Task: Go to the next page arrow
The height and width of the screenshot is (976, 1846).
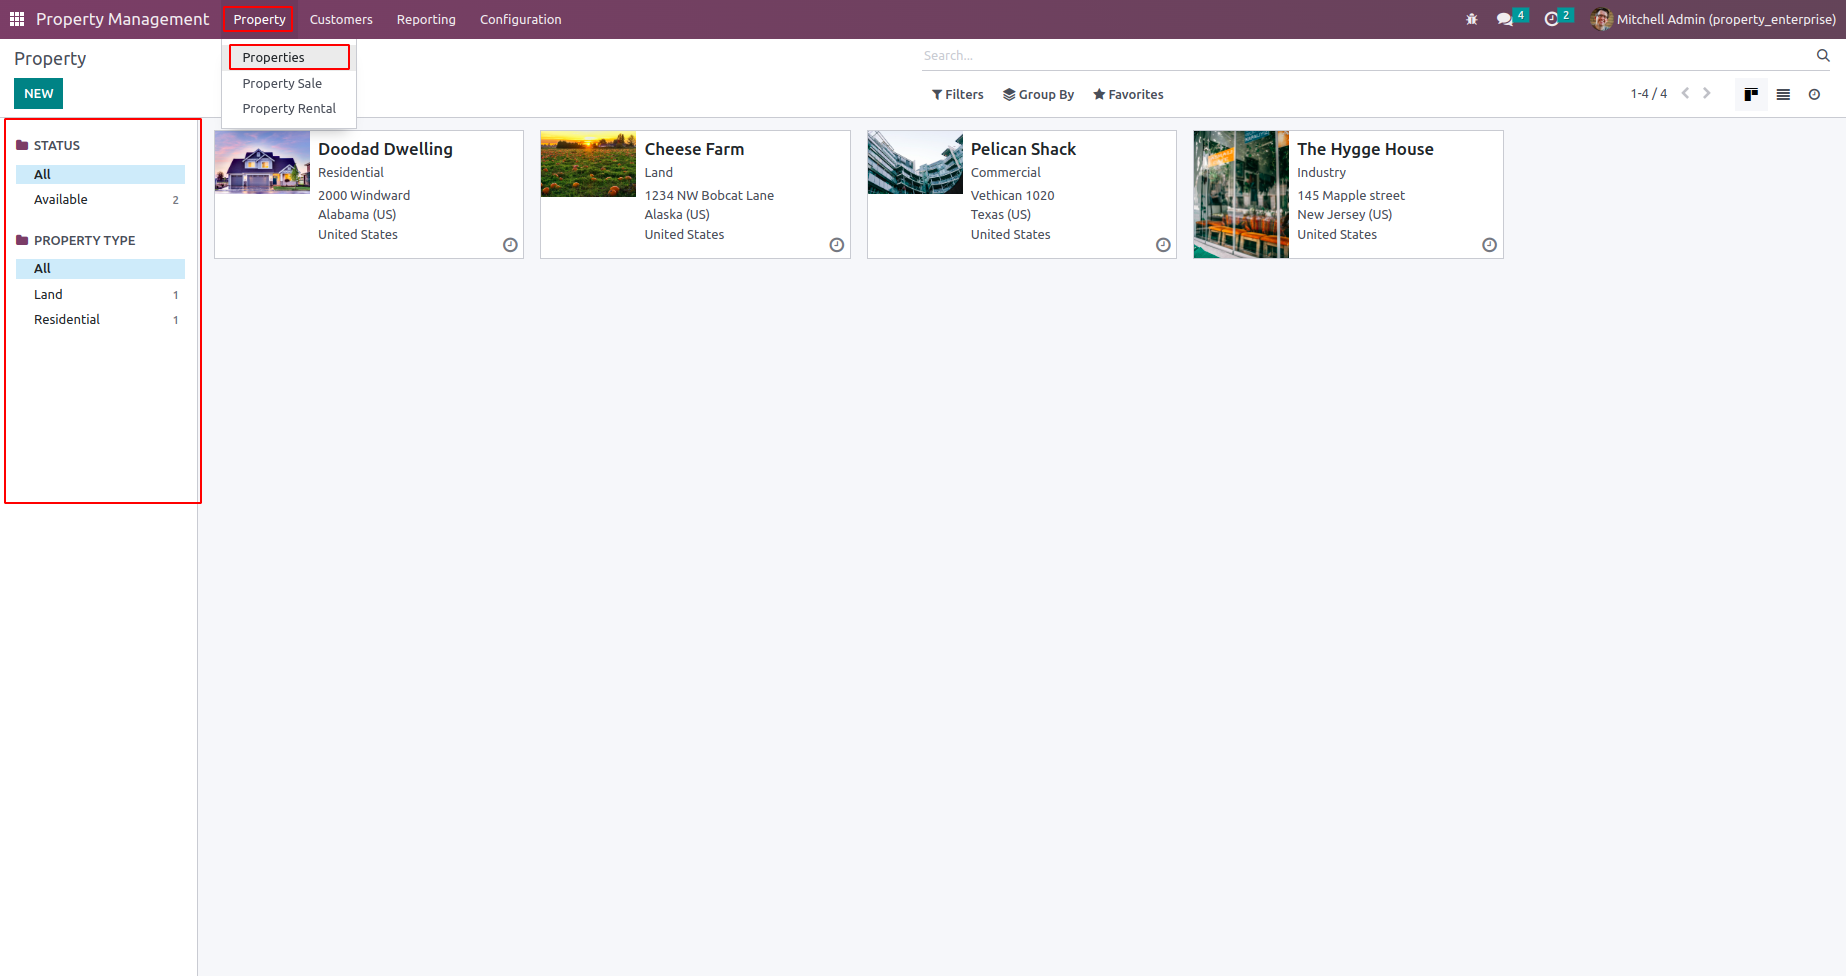Action: [x=1707, y=93]
